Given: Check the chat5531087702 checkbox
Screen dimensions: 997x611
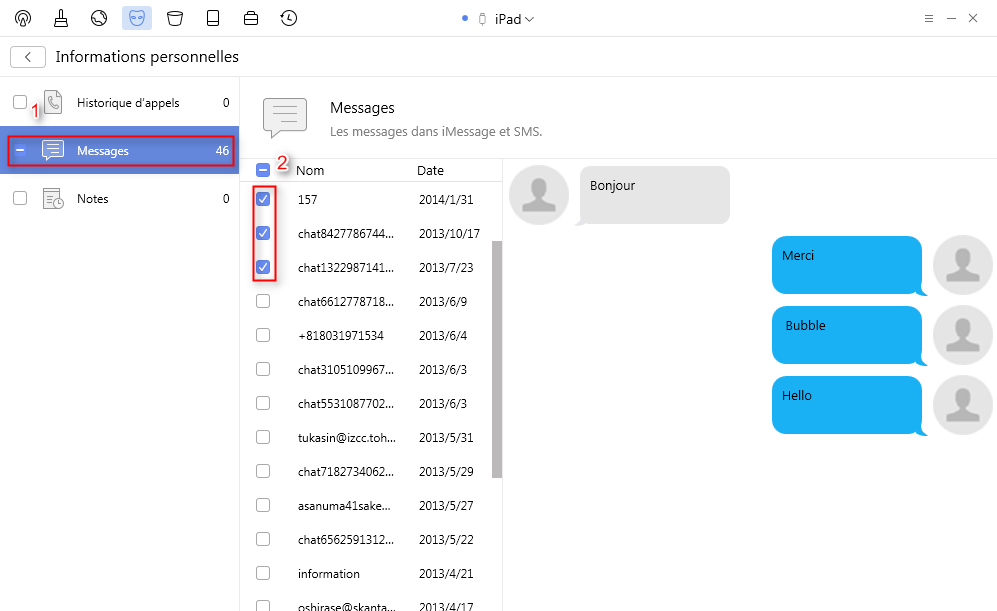Looking at the screenshot, I should click(x=263, y=403).
